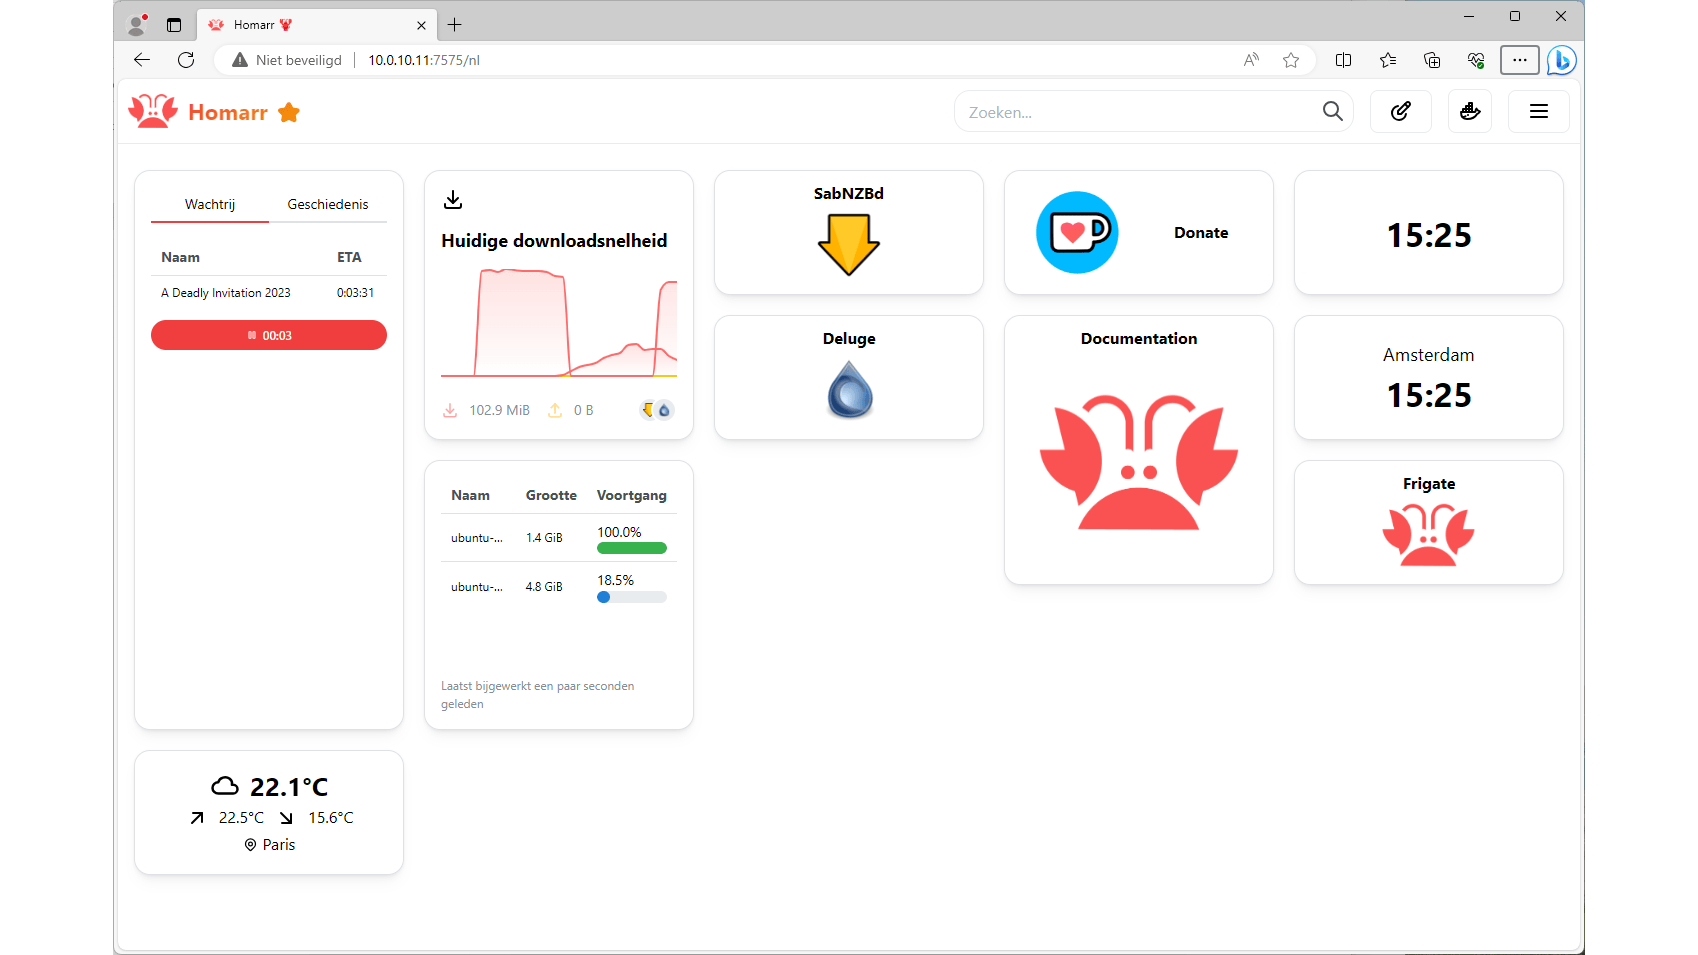This screenshot has width=1698, height=955.
Task: Click the search magnifier icon
Action: pyautogui.click(x=1332, y=111)
